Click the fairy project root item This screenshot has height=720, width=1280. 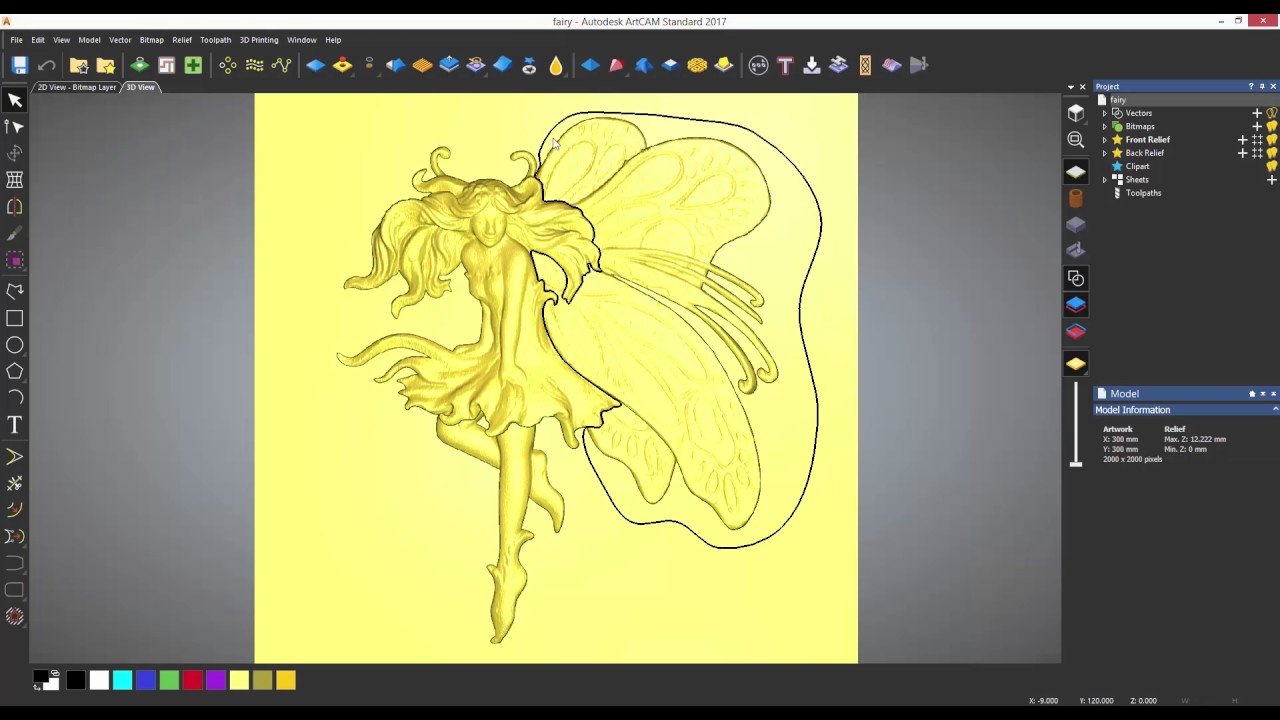[x=1118, y=100]
